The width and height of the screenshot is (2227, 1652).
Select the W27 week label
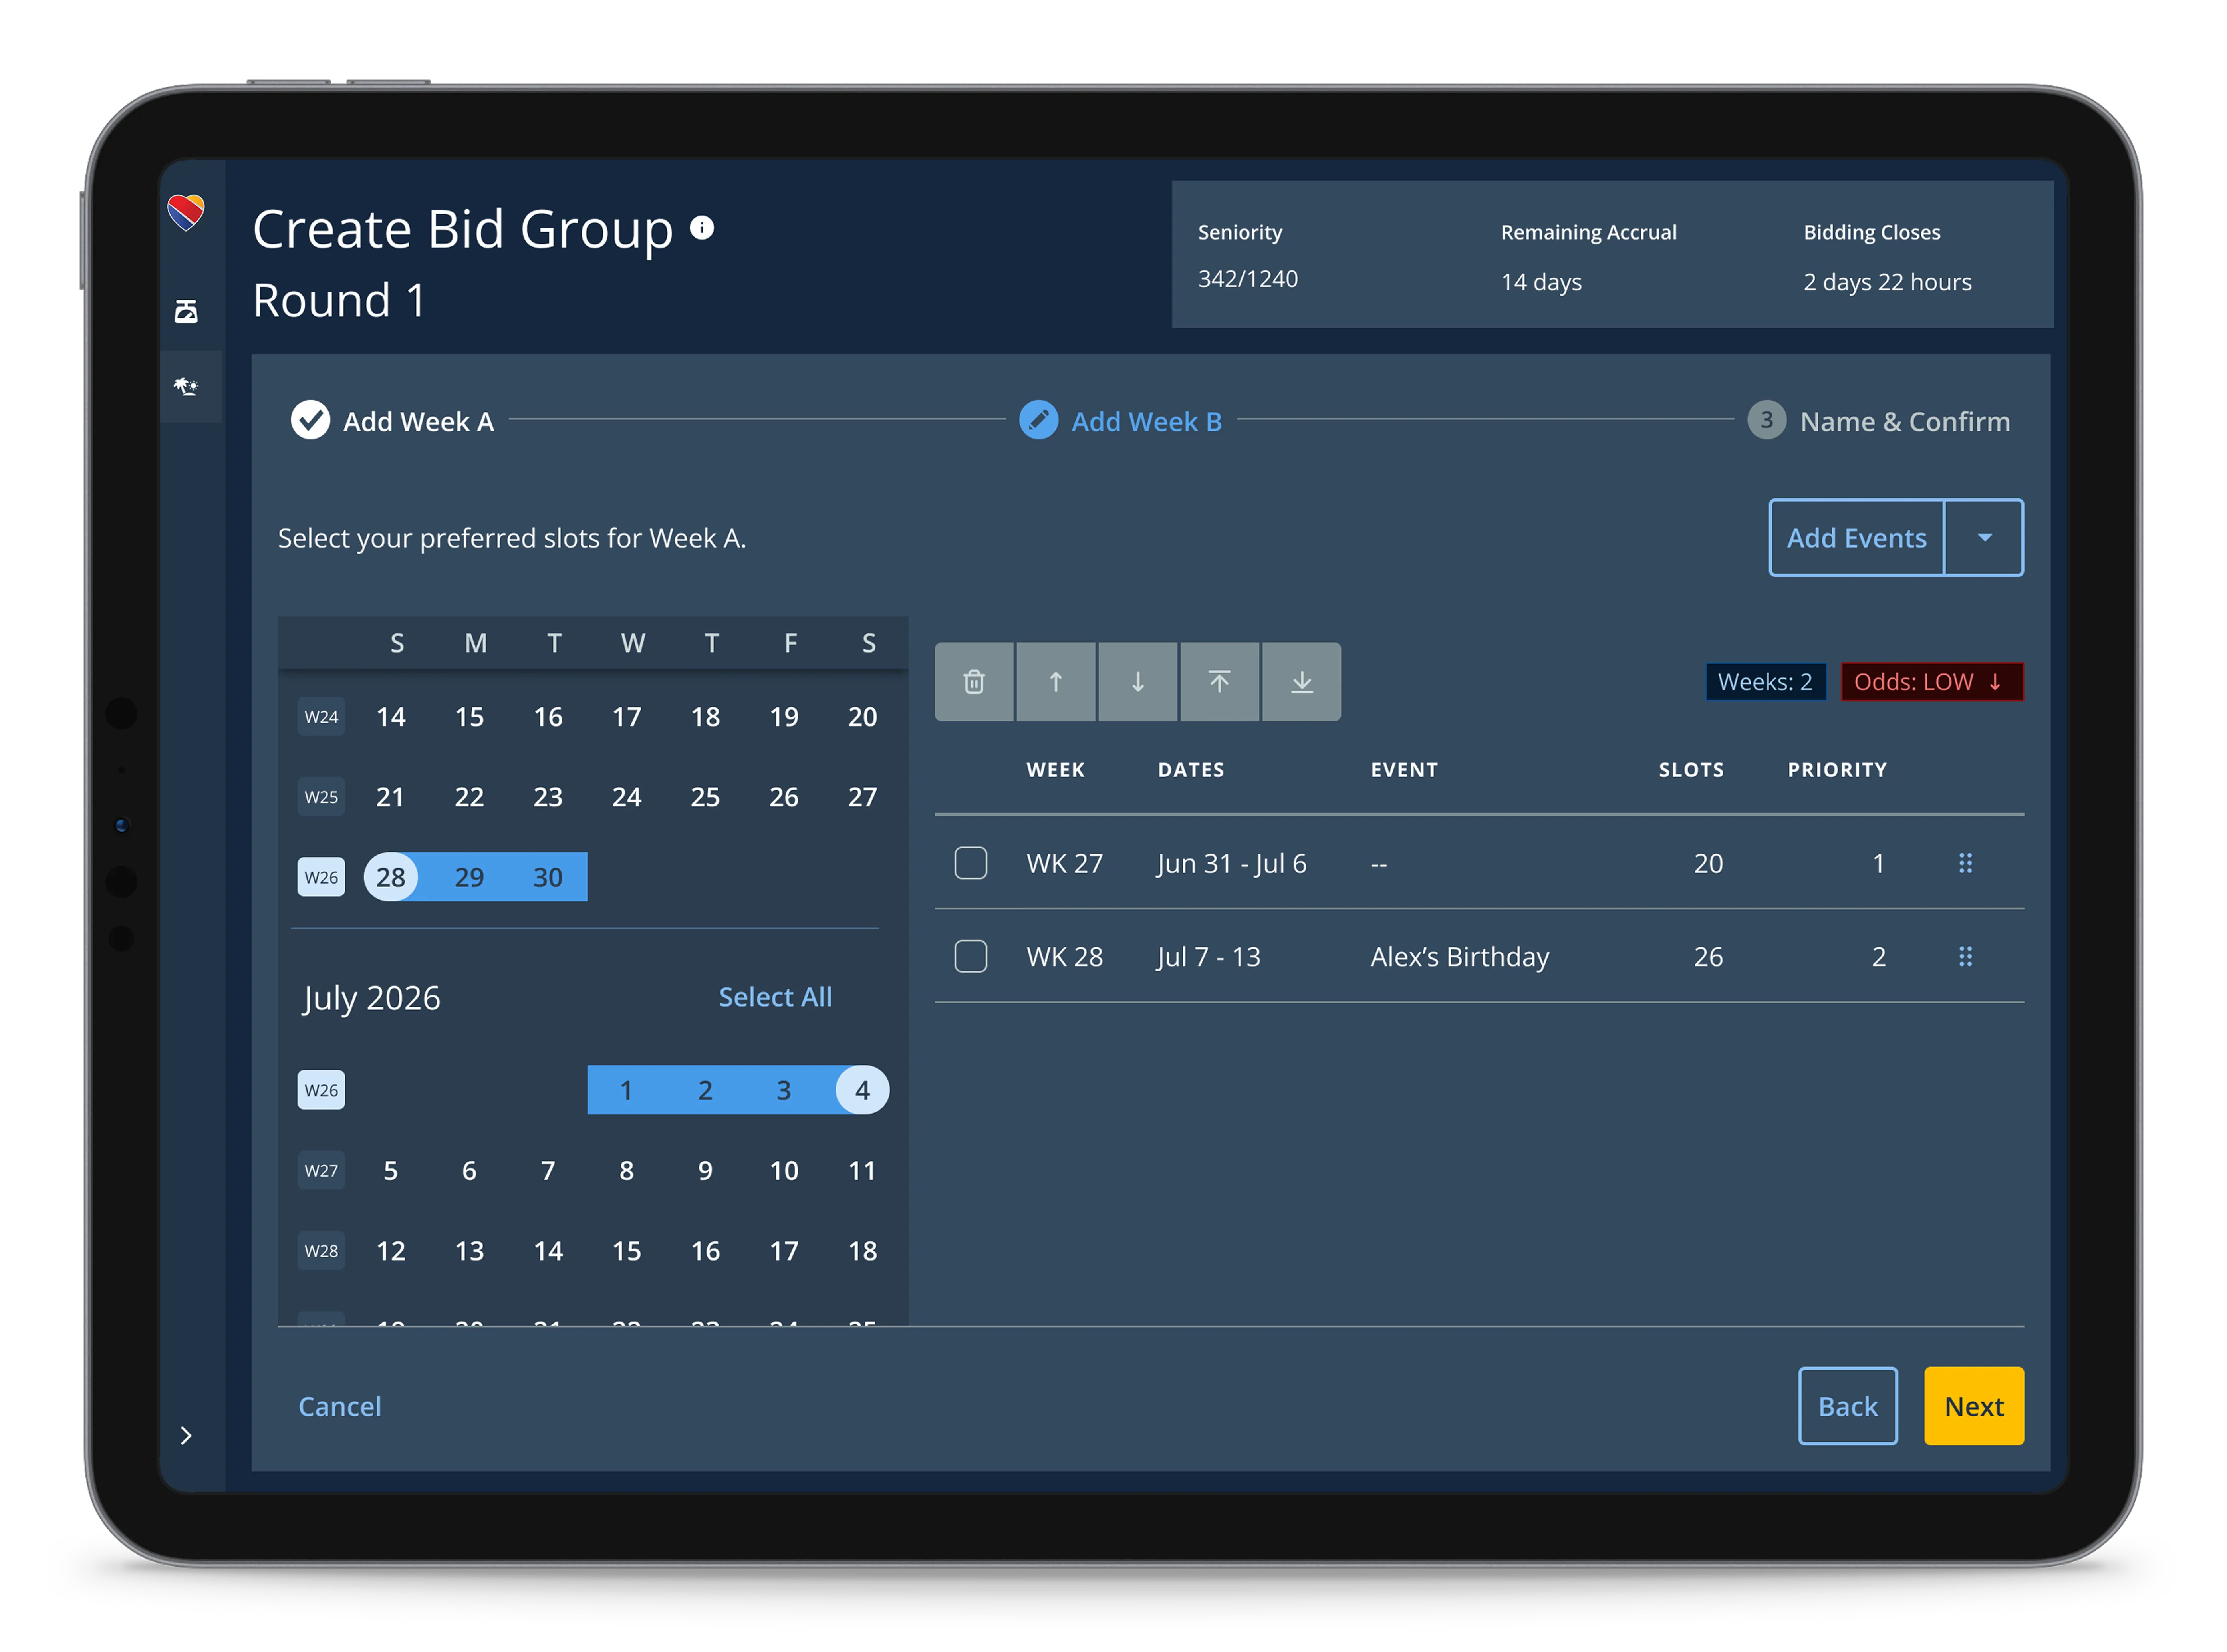tap(321, 1170)
